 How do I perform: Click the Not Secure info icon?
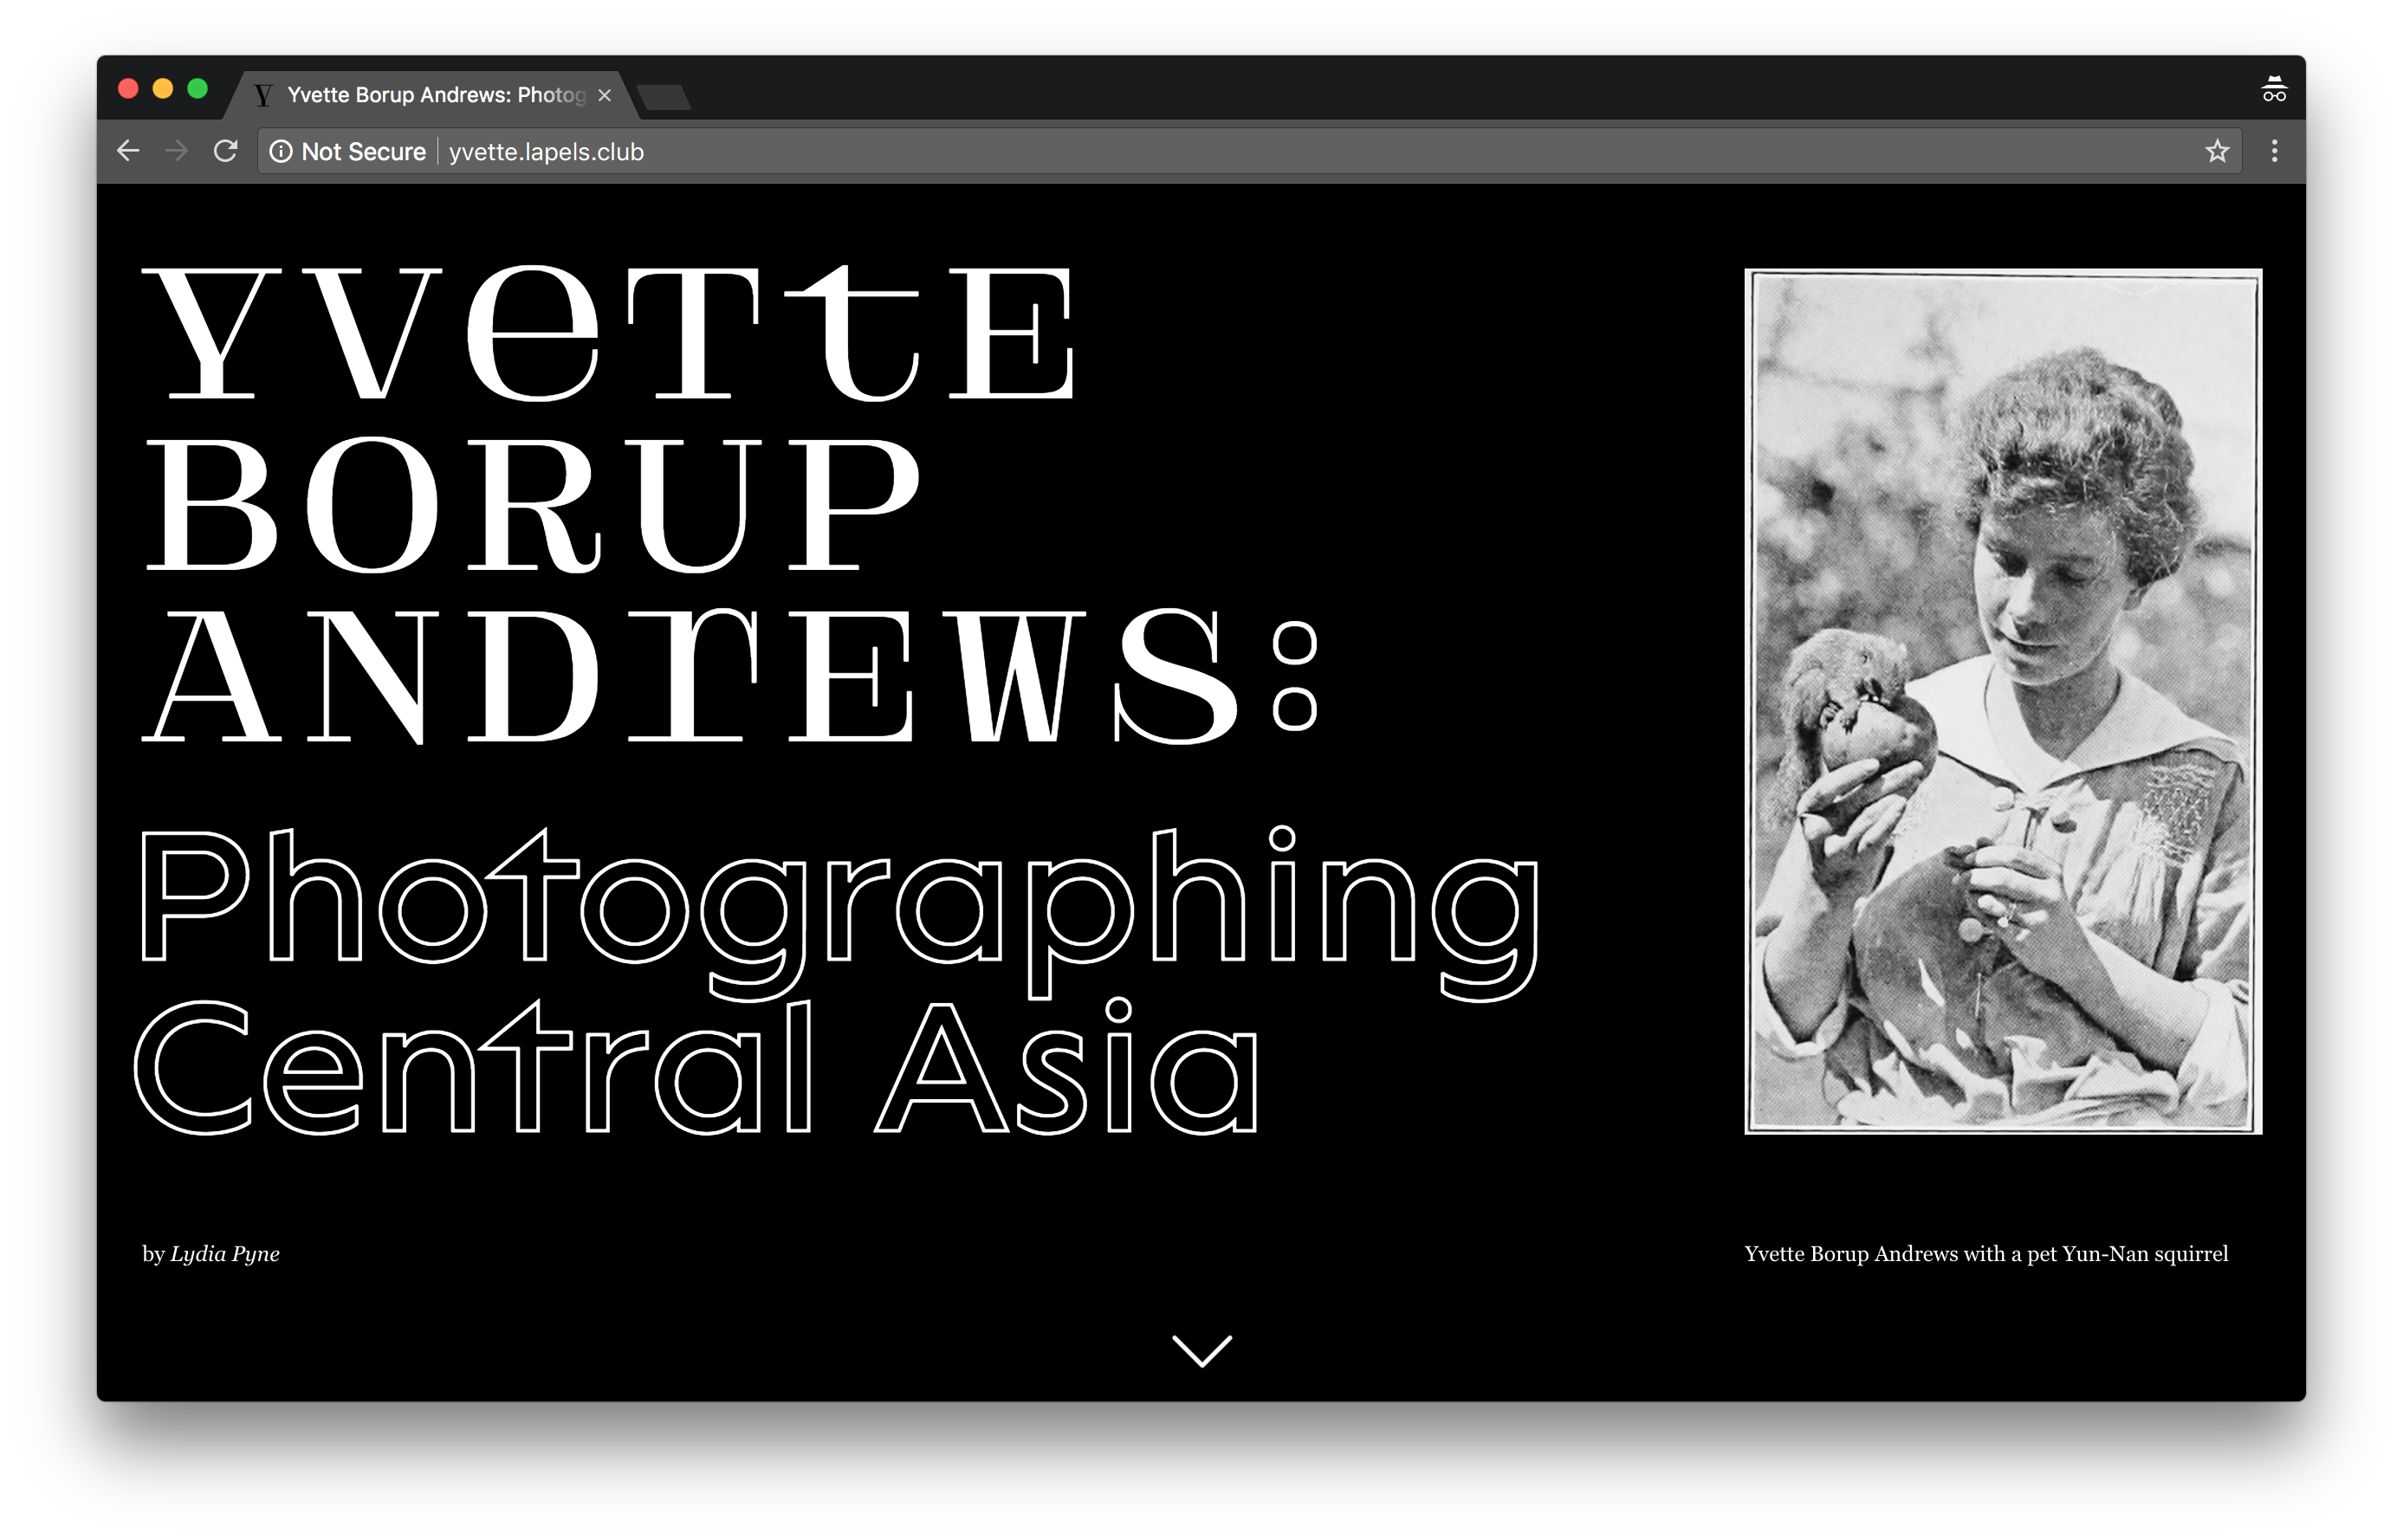(281, 151)
